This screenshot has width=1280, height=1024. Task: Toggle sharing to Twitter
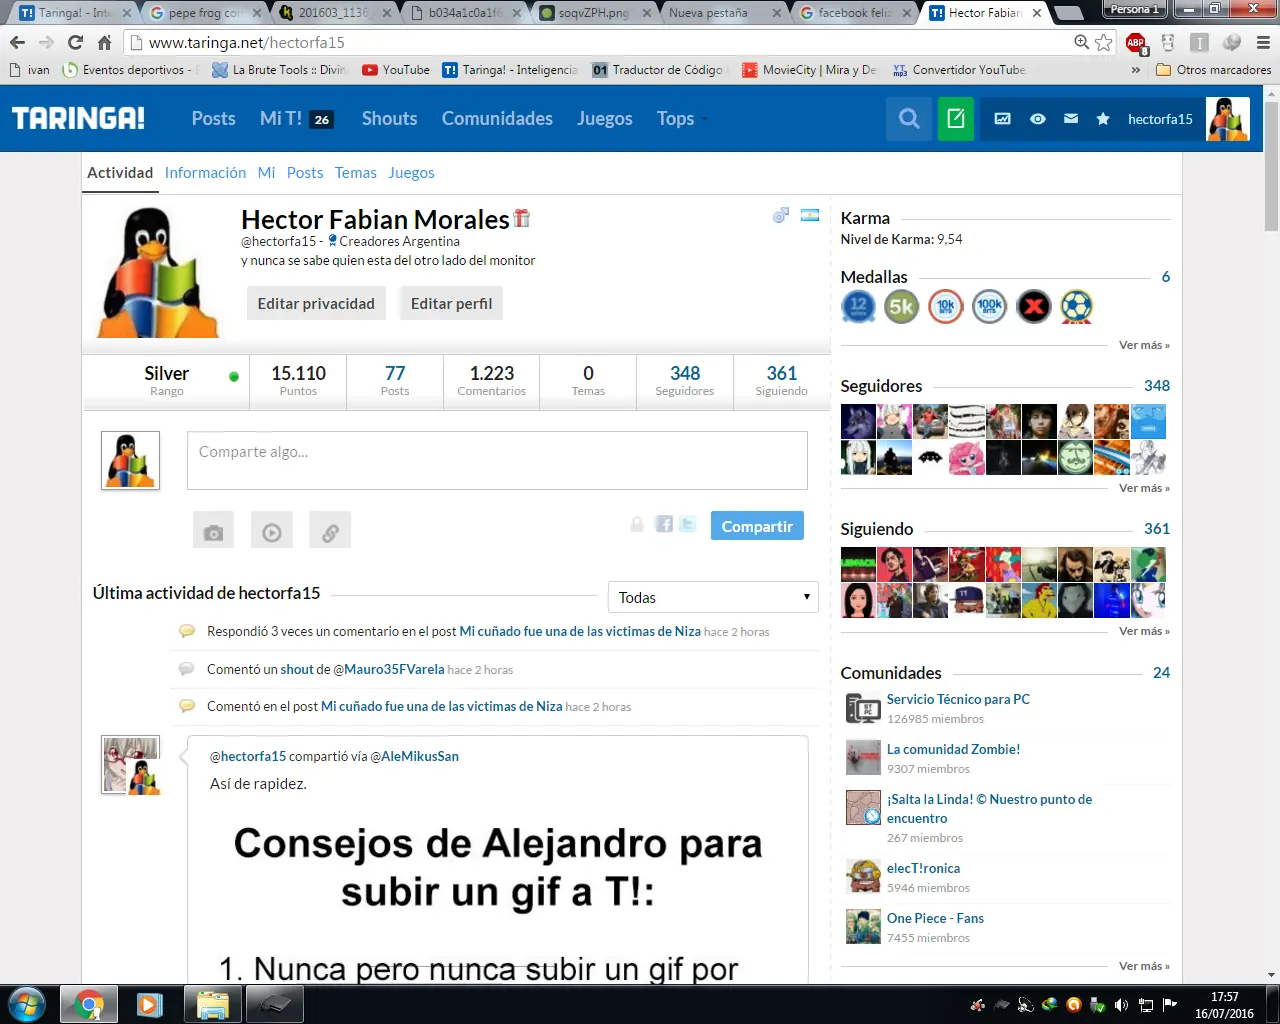point(688,524)
